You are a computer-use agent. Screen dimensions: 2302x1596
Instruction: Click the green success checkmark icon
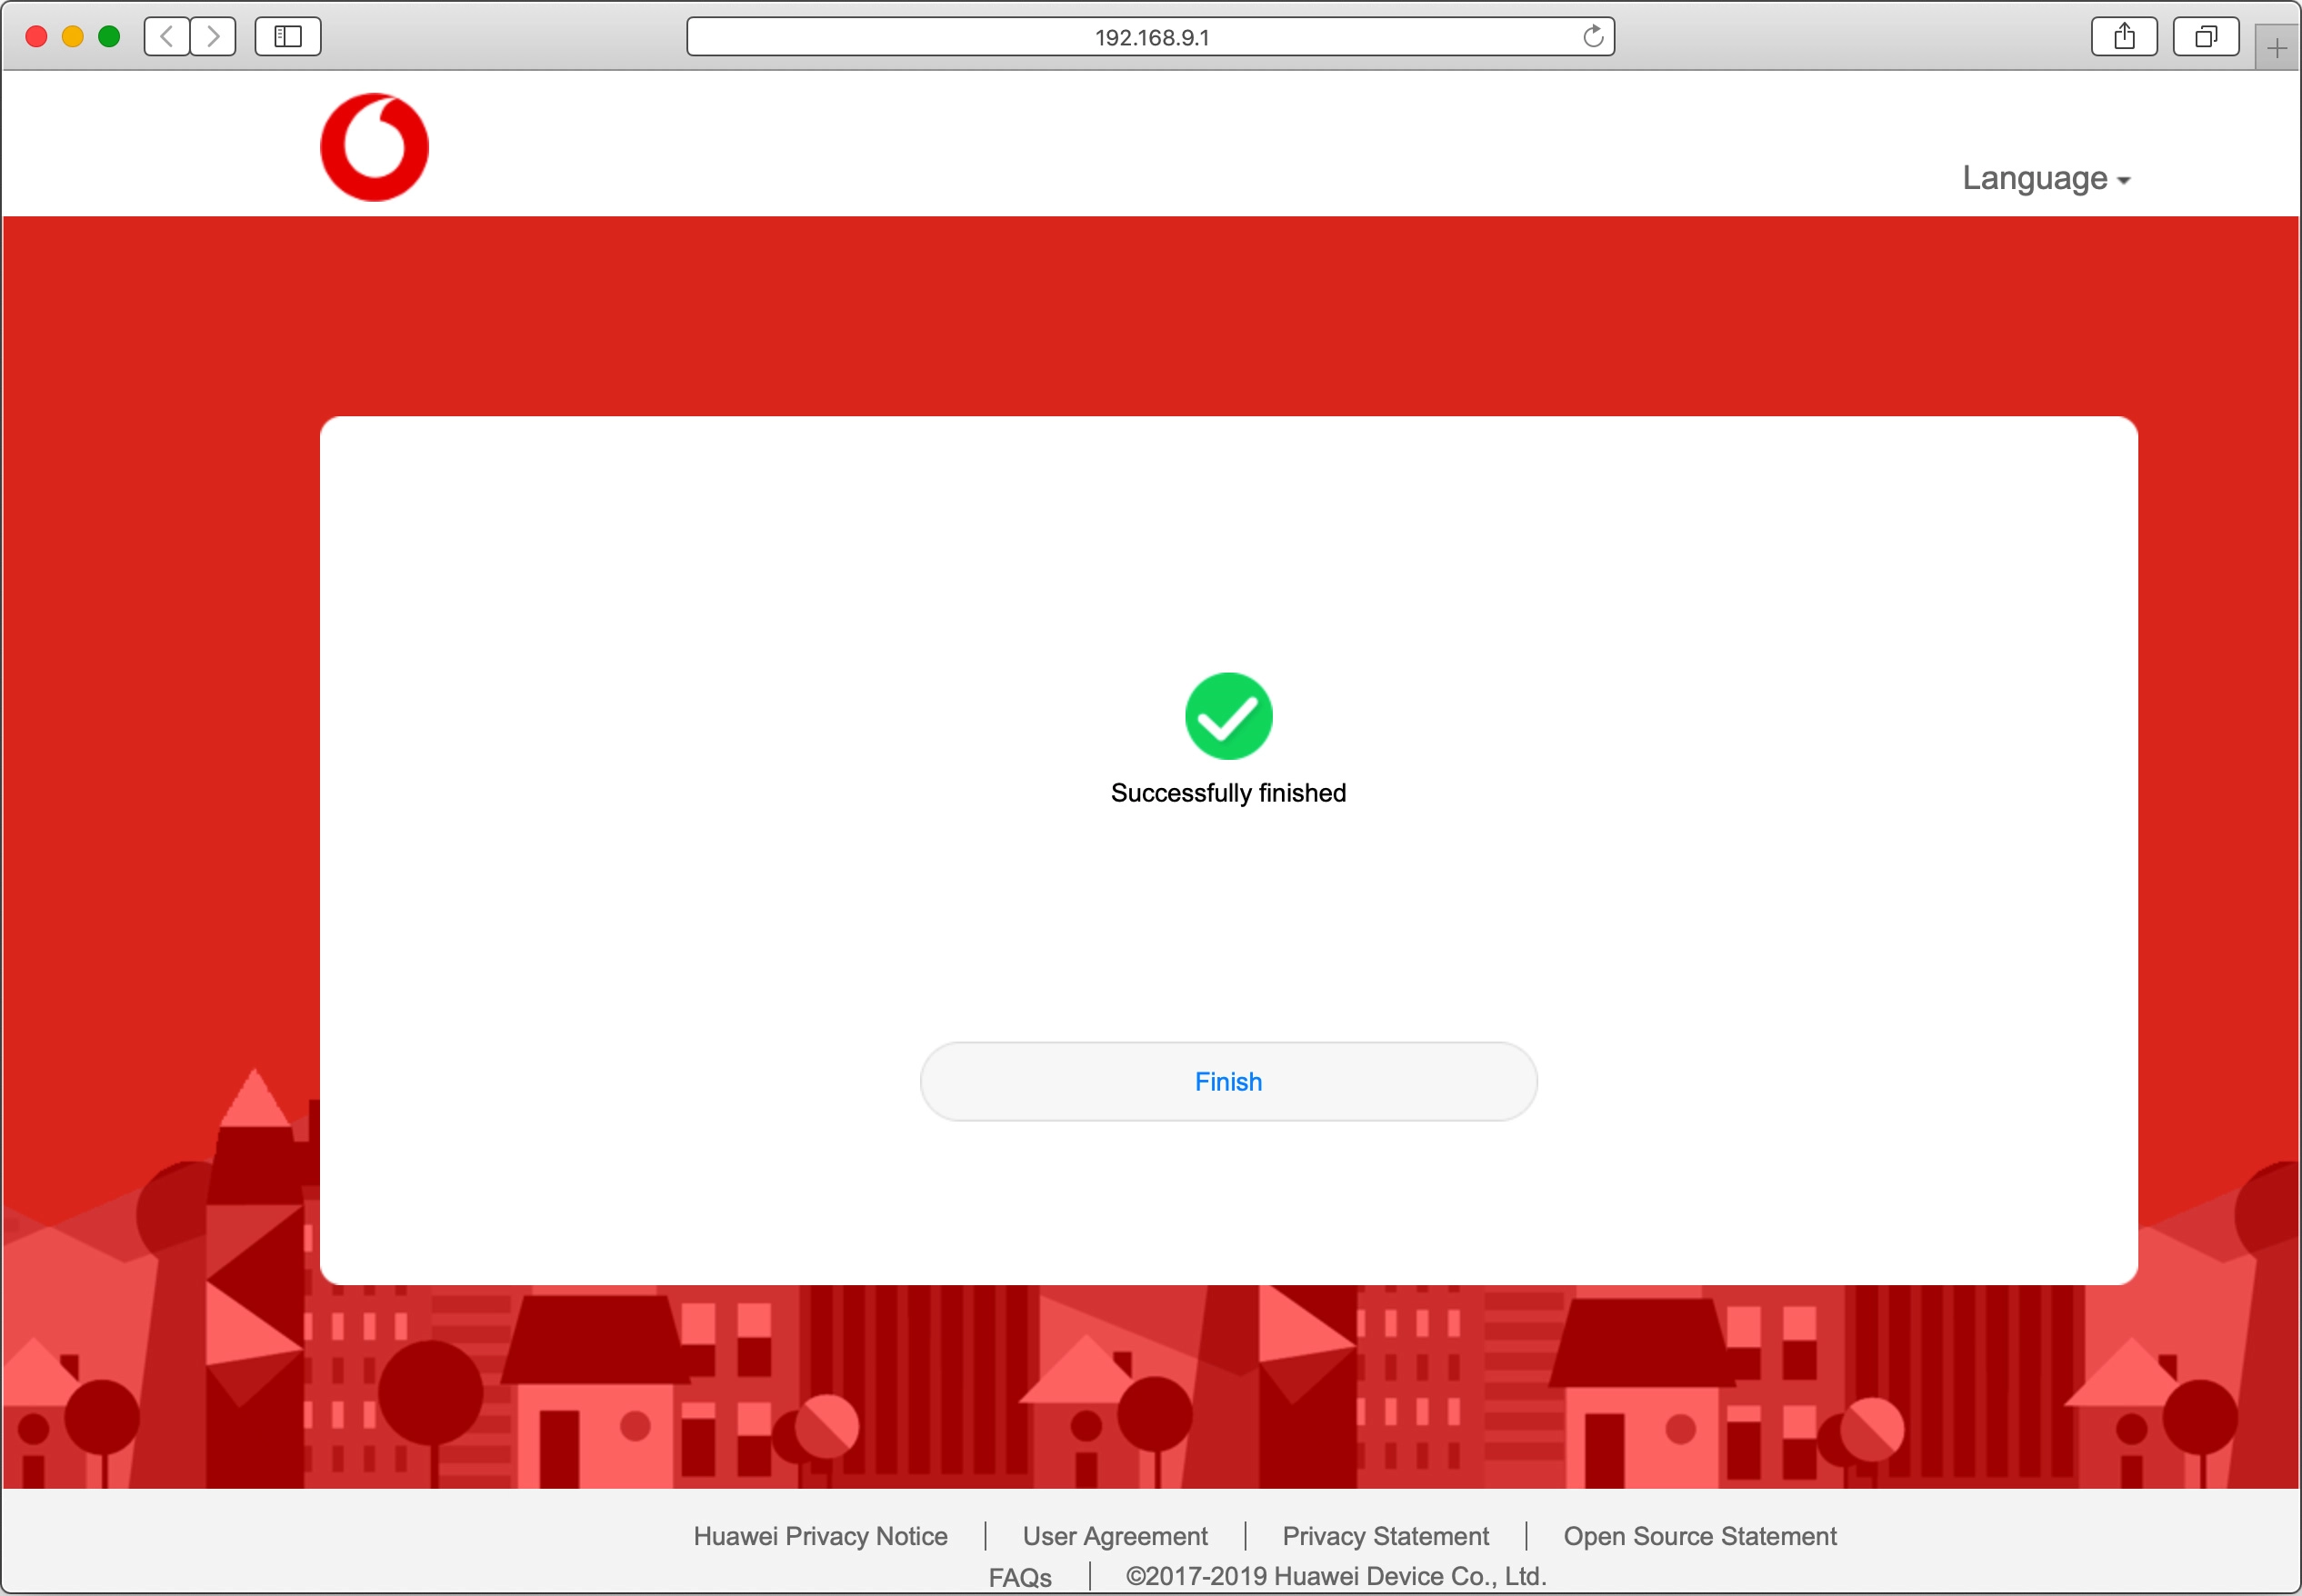(x=1228, y=716)
